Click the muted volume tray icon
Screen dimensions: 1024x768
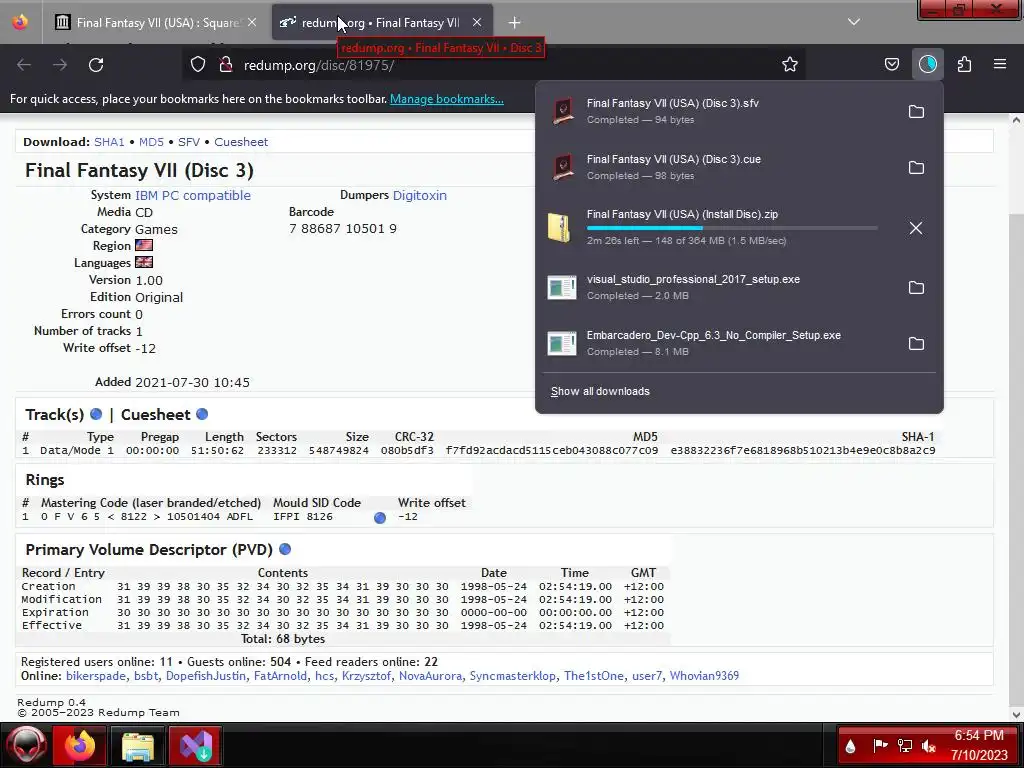click(x=929, y=746)
